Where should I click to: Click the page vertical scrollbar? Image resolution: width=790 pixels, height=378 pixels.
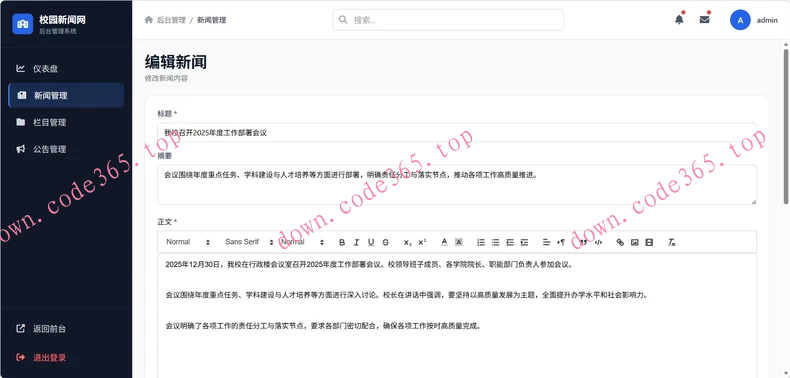click(786, 126)
